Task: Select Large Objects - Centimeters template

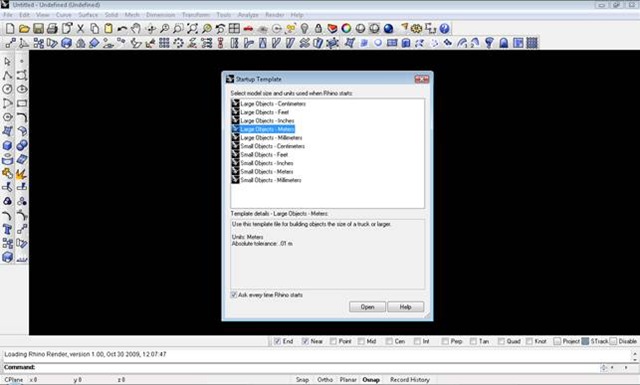Action: point(273,104)
